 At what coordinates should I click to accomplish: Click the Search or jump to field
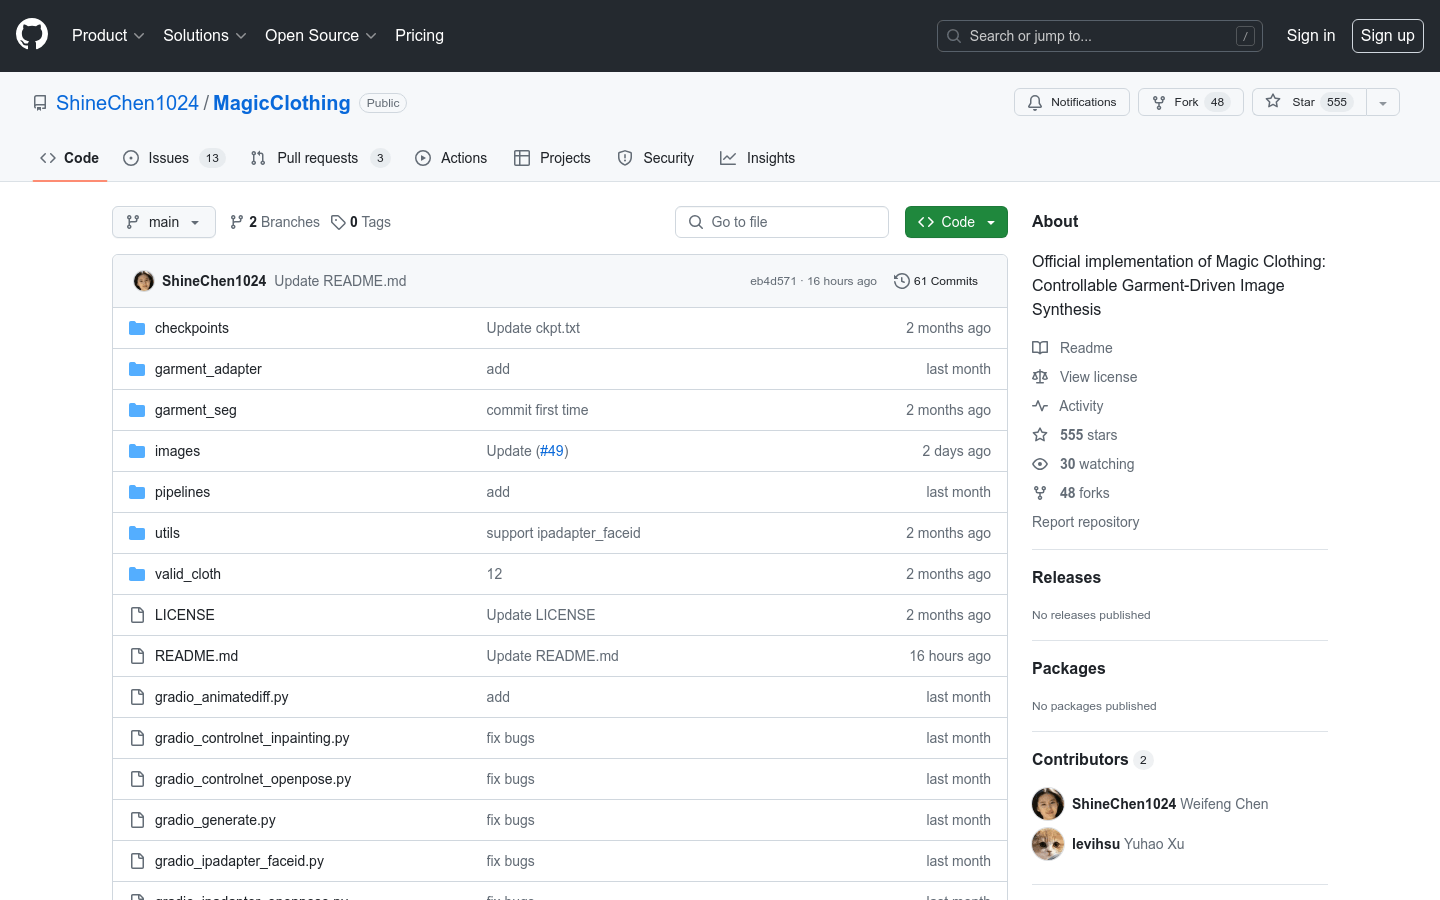click(1099, 36)
